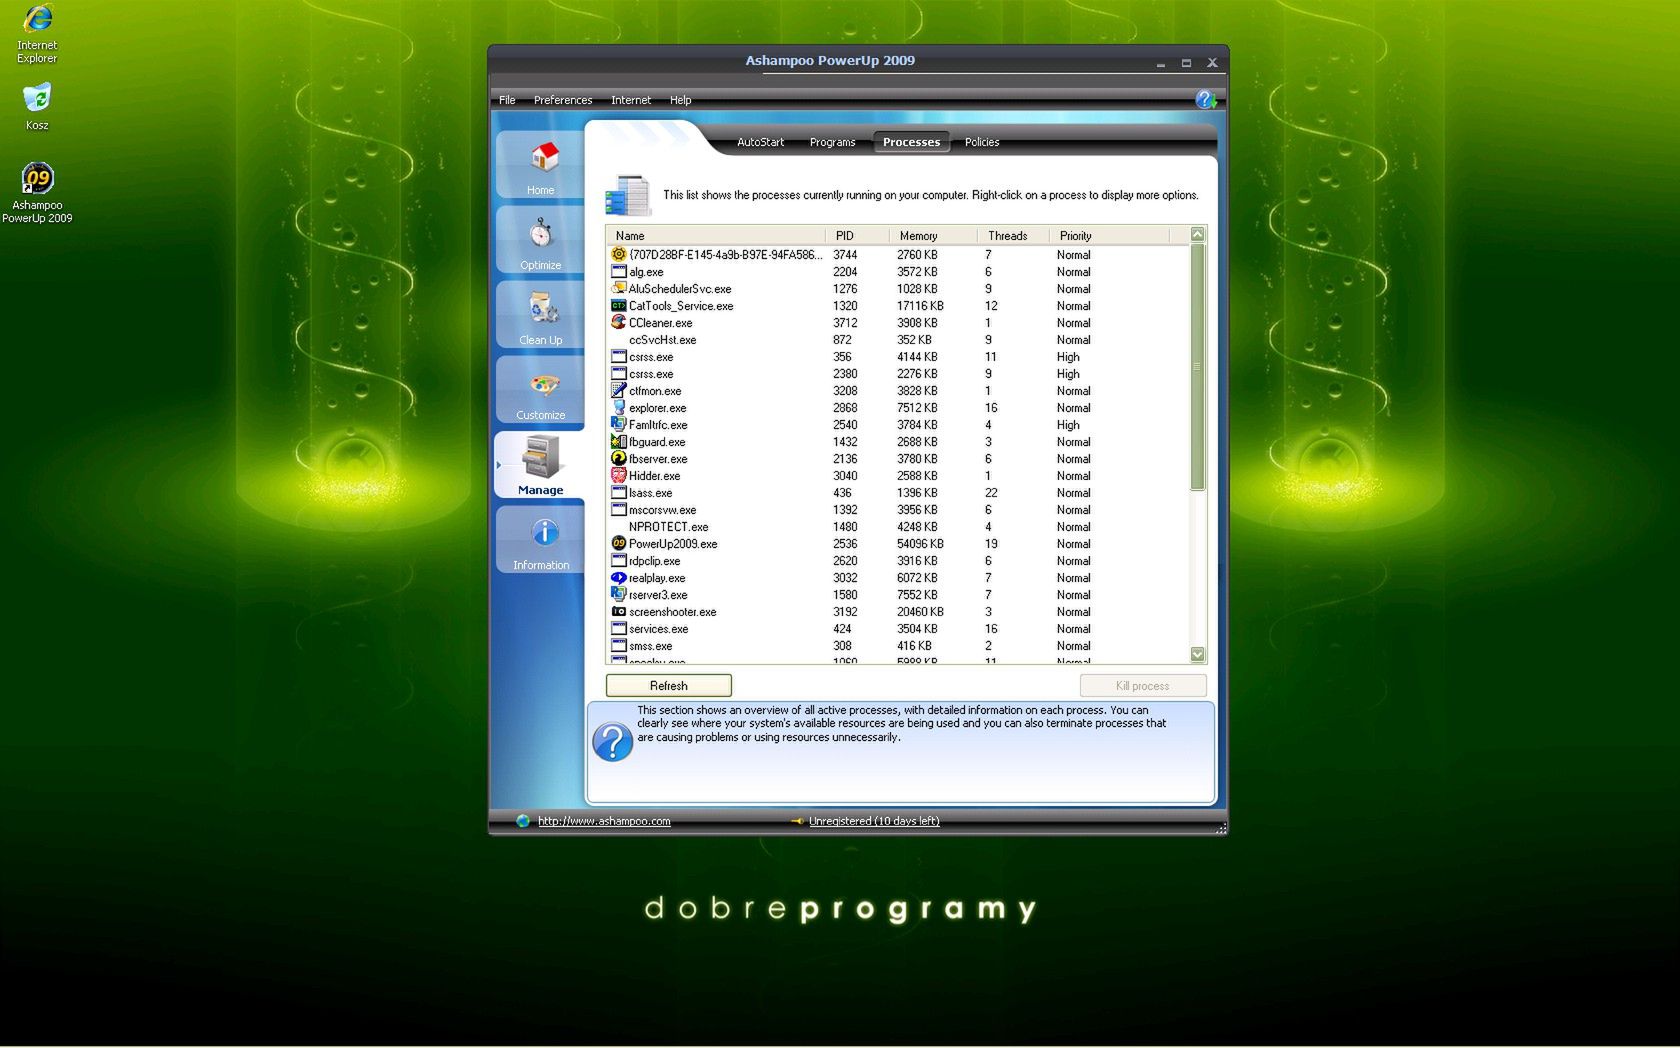Select the Kosz recycle bin icon
Image resolution: width=1680 pixels, height=1048 pixels.
coord(37,107)
